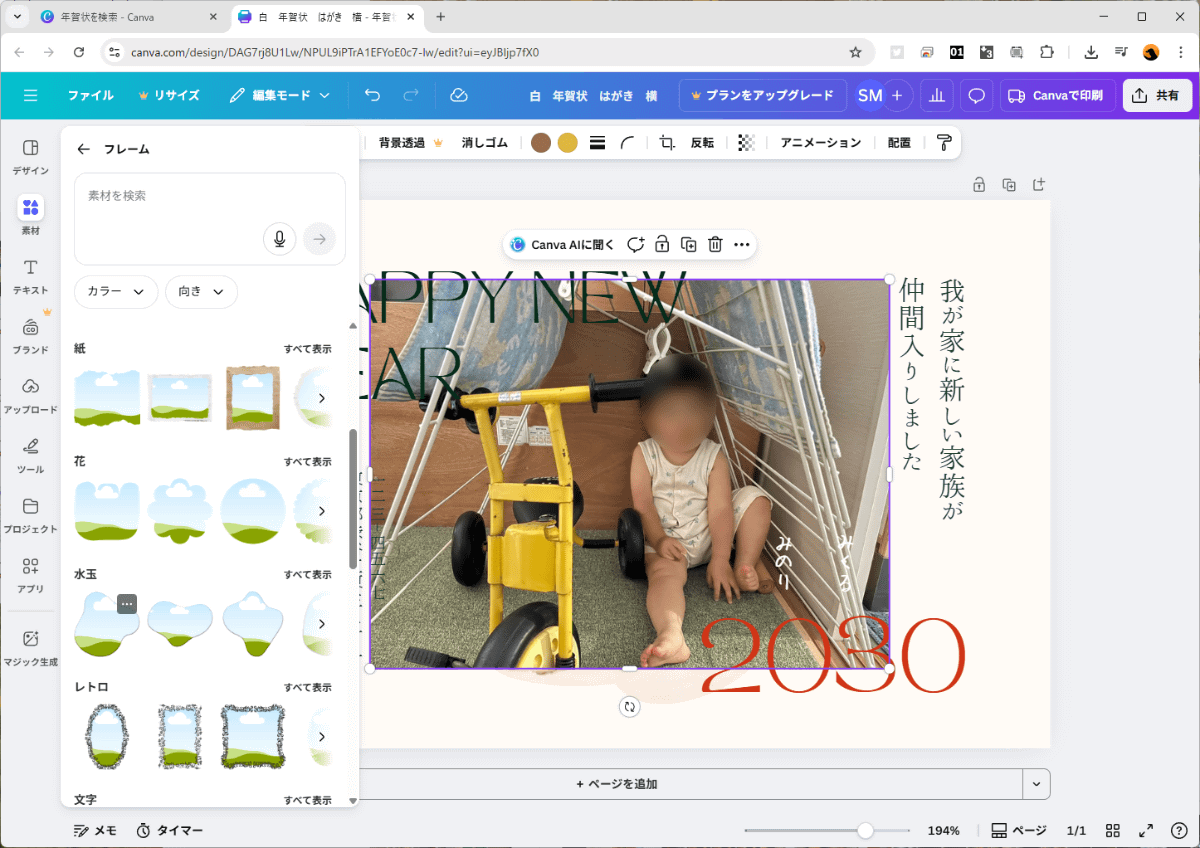The image size is (1200, 848).
Task: Open the Brand (ブランド) sidebar tab
Action: [x=30, y=337]
